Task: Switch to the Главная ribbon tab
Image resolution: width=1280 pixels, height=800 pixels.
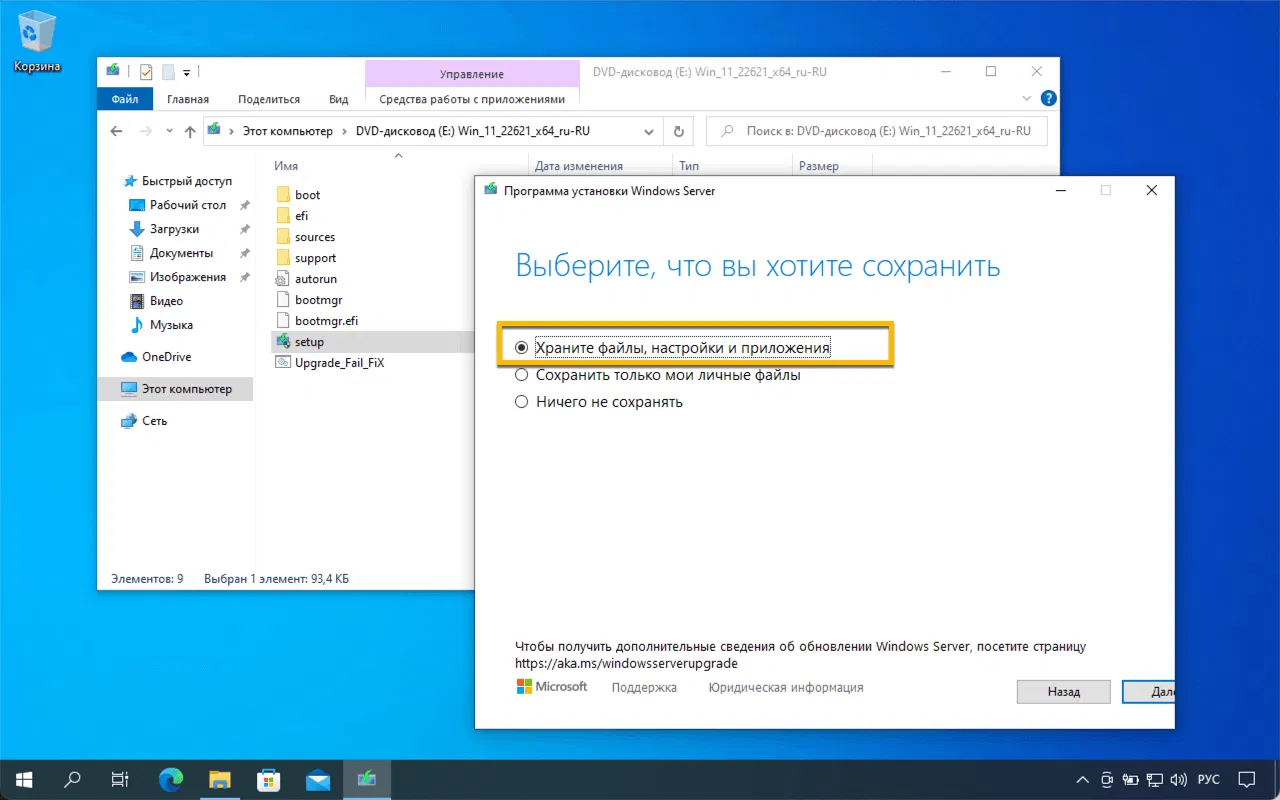Action: 188,99
